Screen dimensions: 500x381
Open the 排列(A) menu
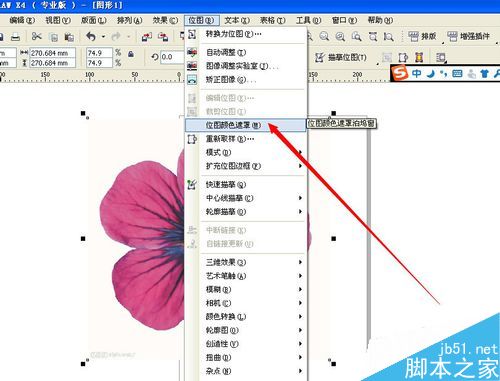pos(129,20)
